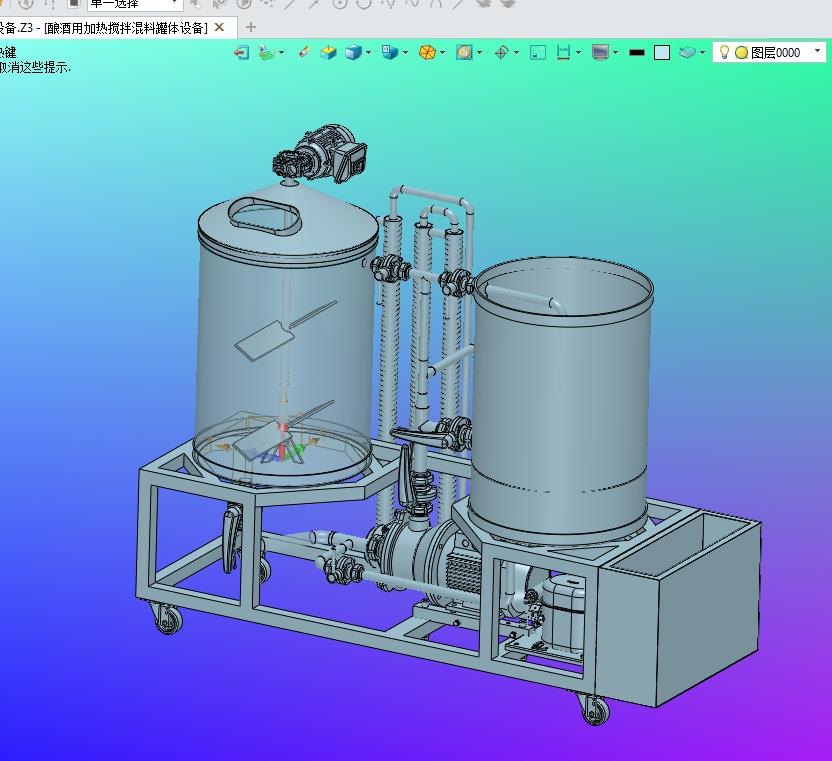Click the small square frame icon
The image size is (832, 761).
coord(537,52)
